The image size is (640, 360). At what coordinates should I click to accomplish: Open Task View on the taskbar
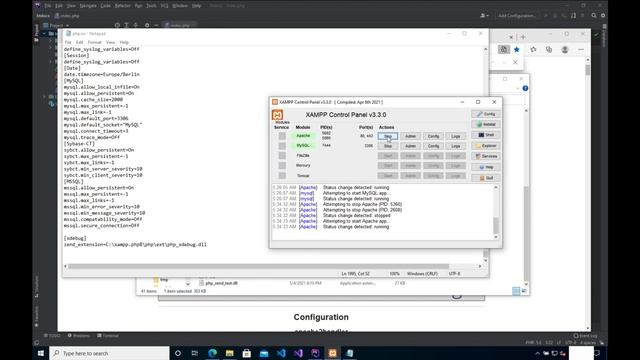click(x=195, y=353)
